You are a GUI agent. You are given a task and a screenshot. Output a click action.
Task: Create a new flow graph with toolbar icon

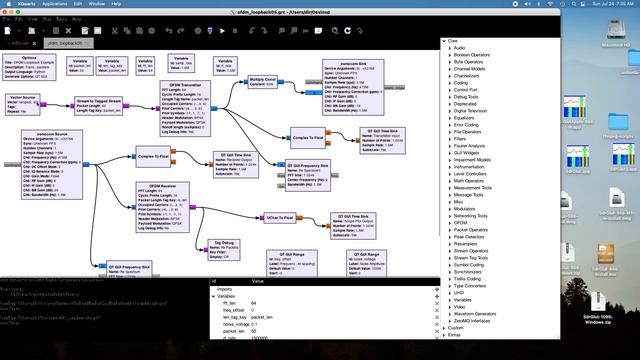[8, 31]
